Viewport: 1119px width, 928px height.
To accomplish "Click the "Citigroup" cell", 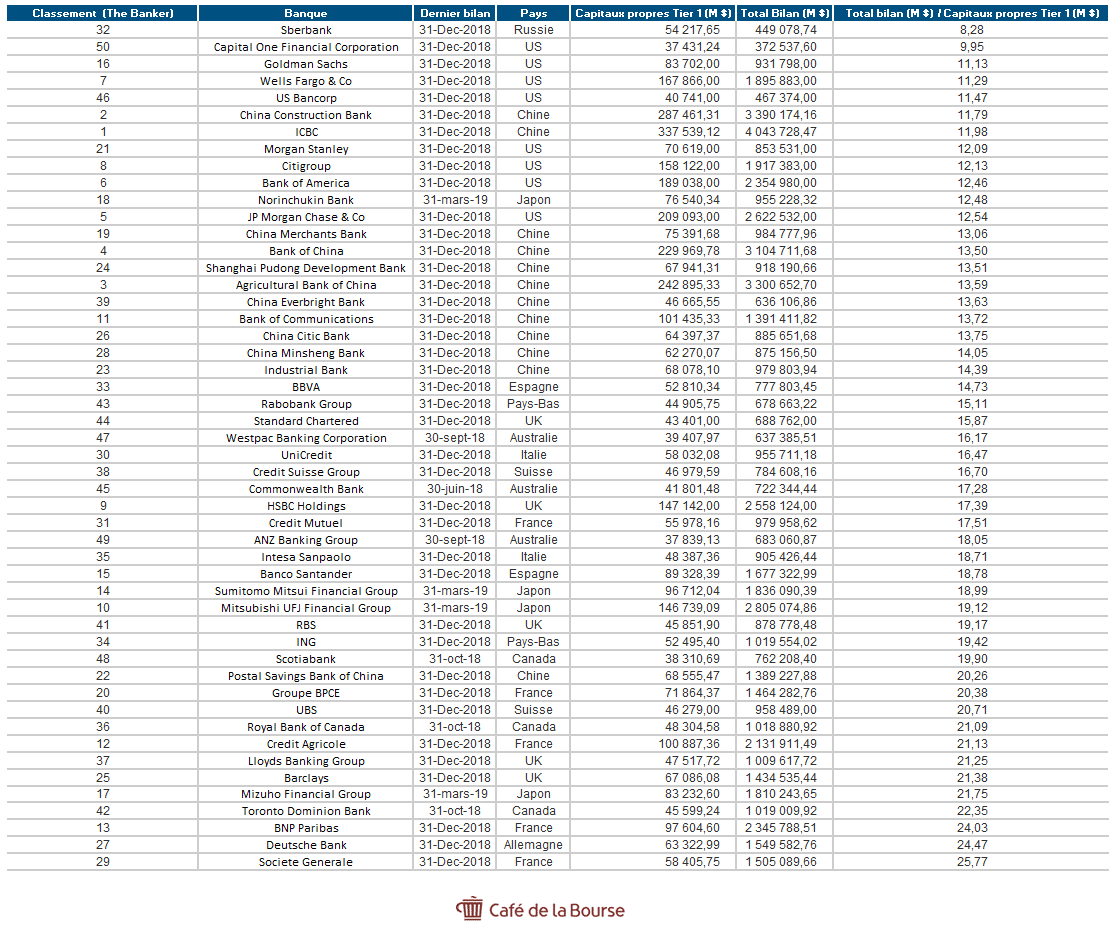I will coord(306,166).
